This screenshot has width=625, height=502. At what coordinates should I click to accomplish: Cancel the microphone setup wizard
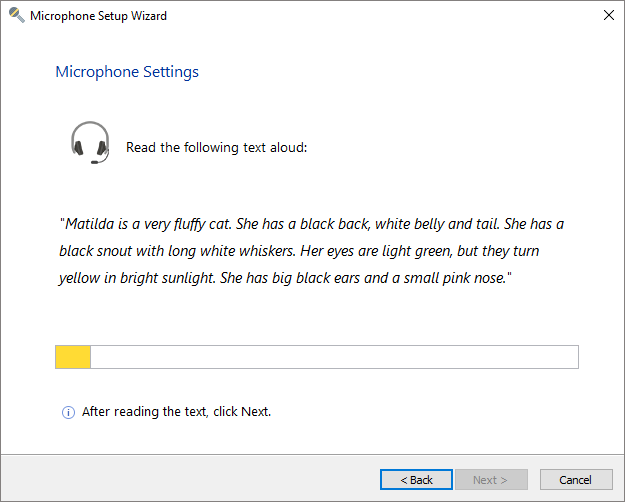pos(576,480)
